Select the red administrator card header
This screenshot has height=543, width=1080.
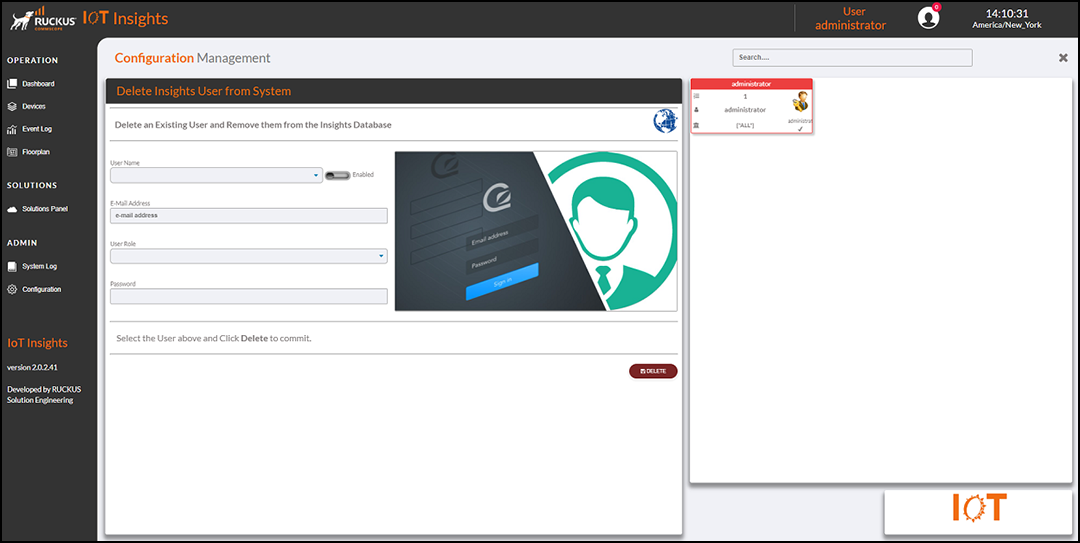751,83
